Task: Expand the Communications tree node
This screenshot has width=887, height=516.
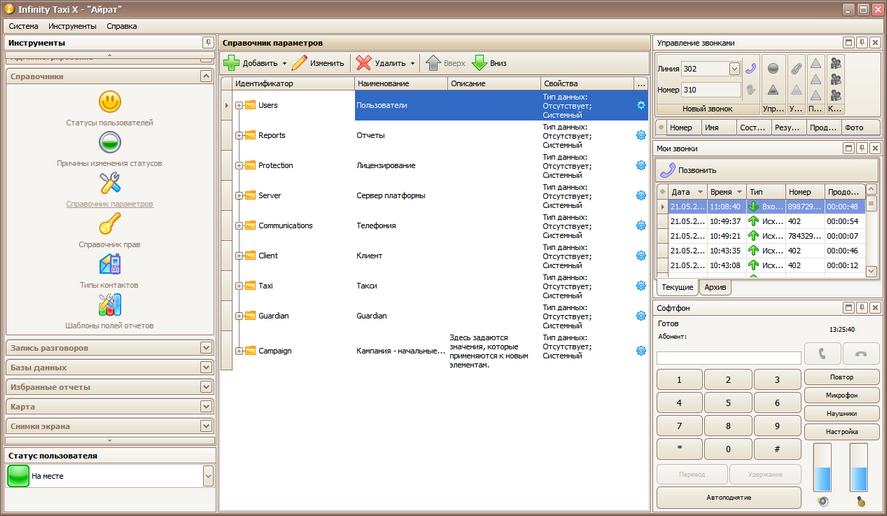Action: [x=239, y=225]
